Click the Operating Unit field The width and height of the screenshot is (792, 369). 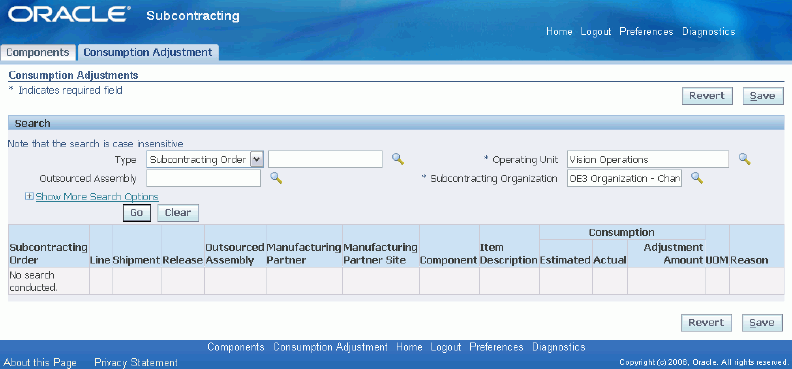(x=648, y=160)
